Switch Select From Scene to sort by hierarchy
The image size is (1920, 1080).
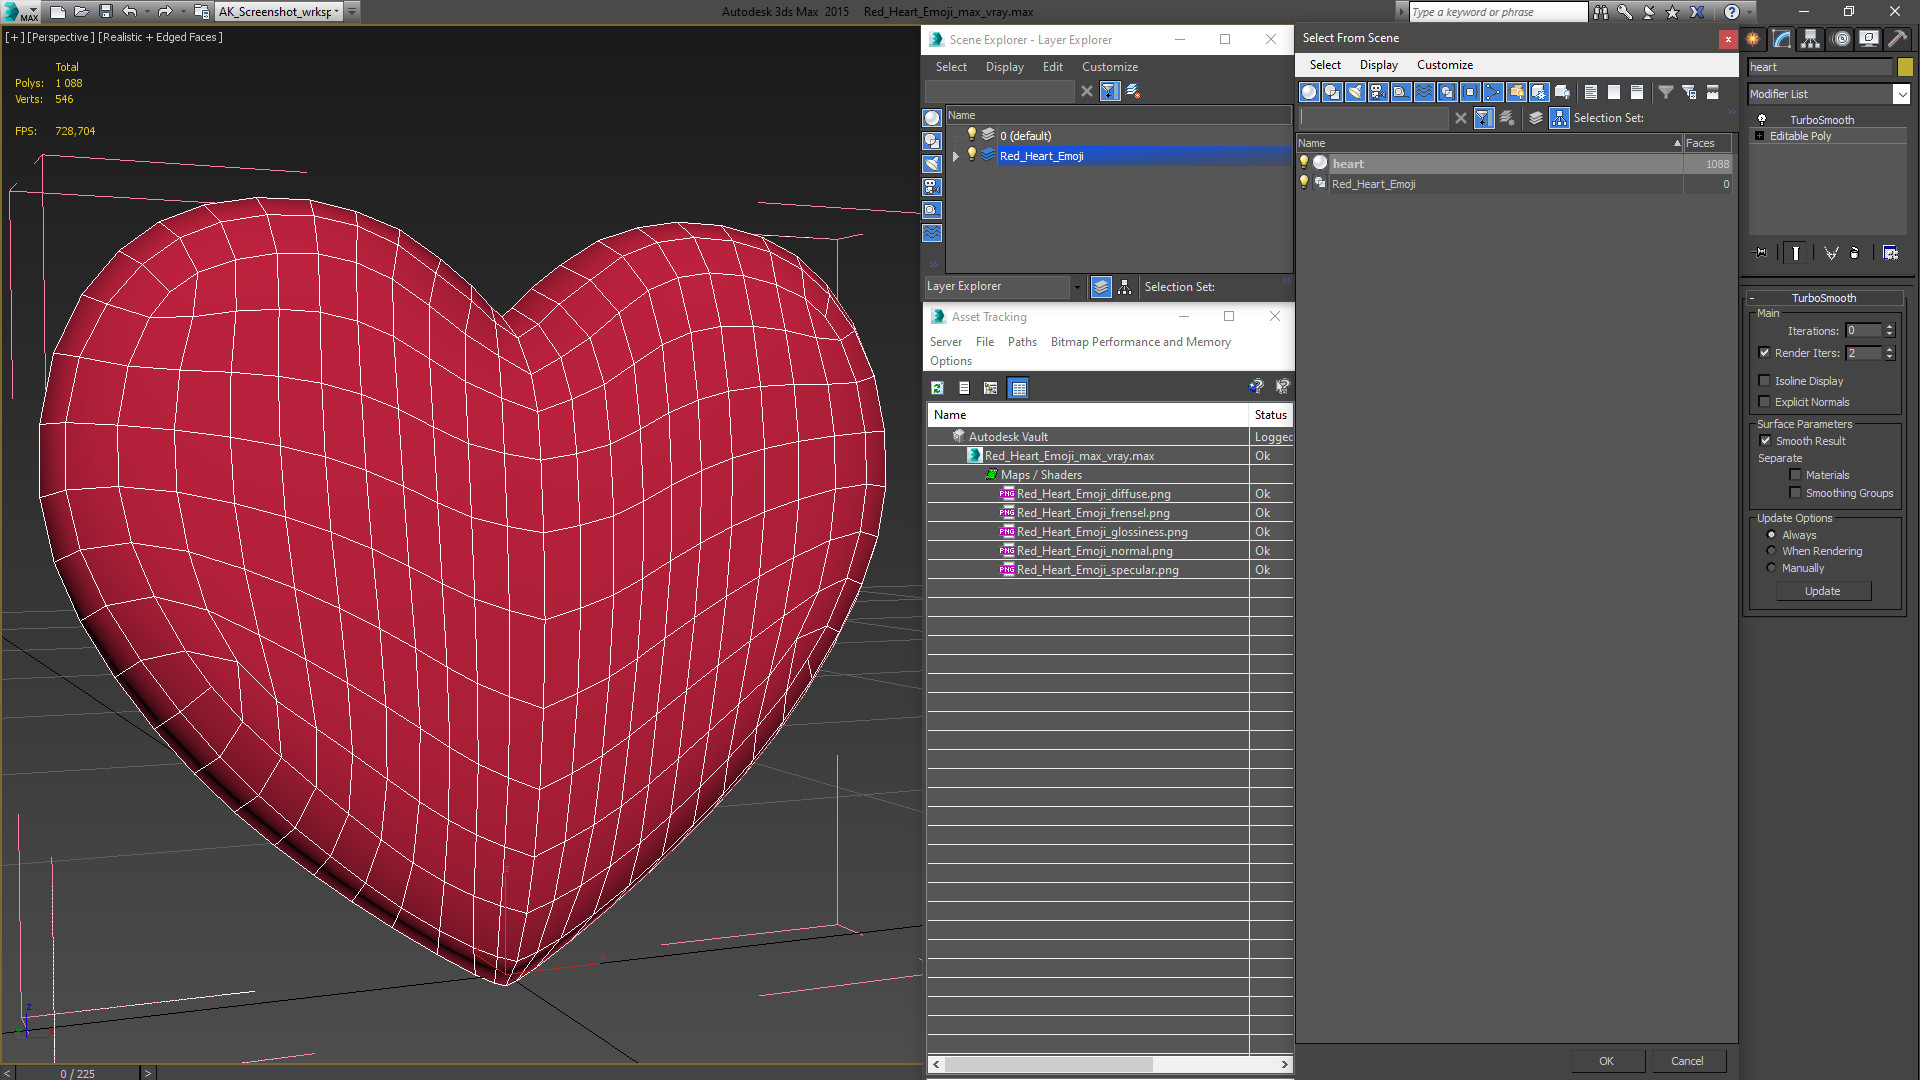coord(1560,118)
